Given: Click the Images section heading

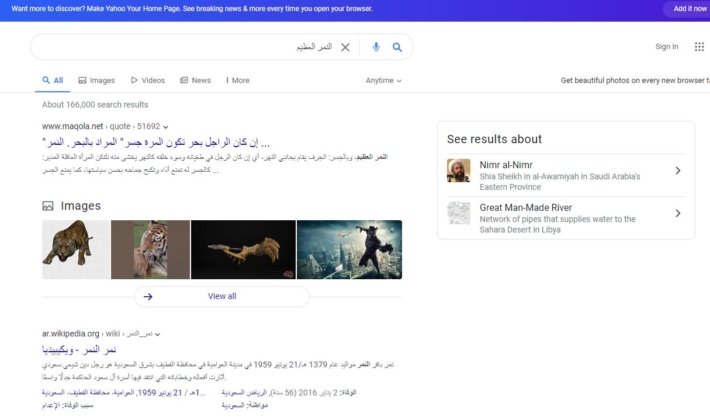Looking at the screenshot, I should tap(81, 206).
